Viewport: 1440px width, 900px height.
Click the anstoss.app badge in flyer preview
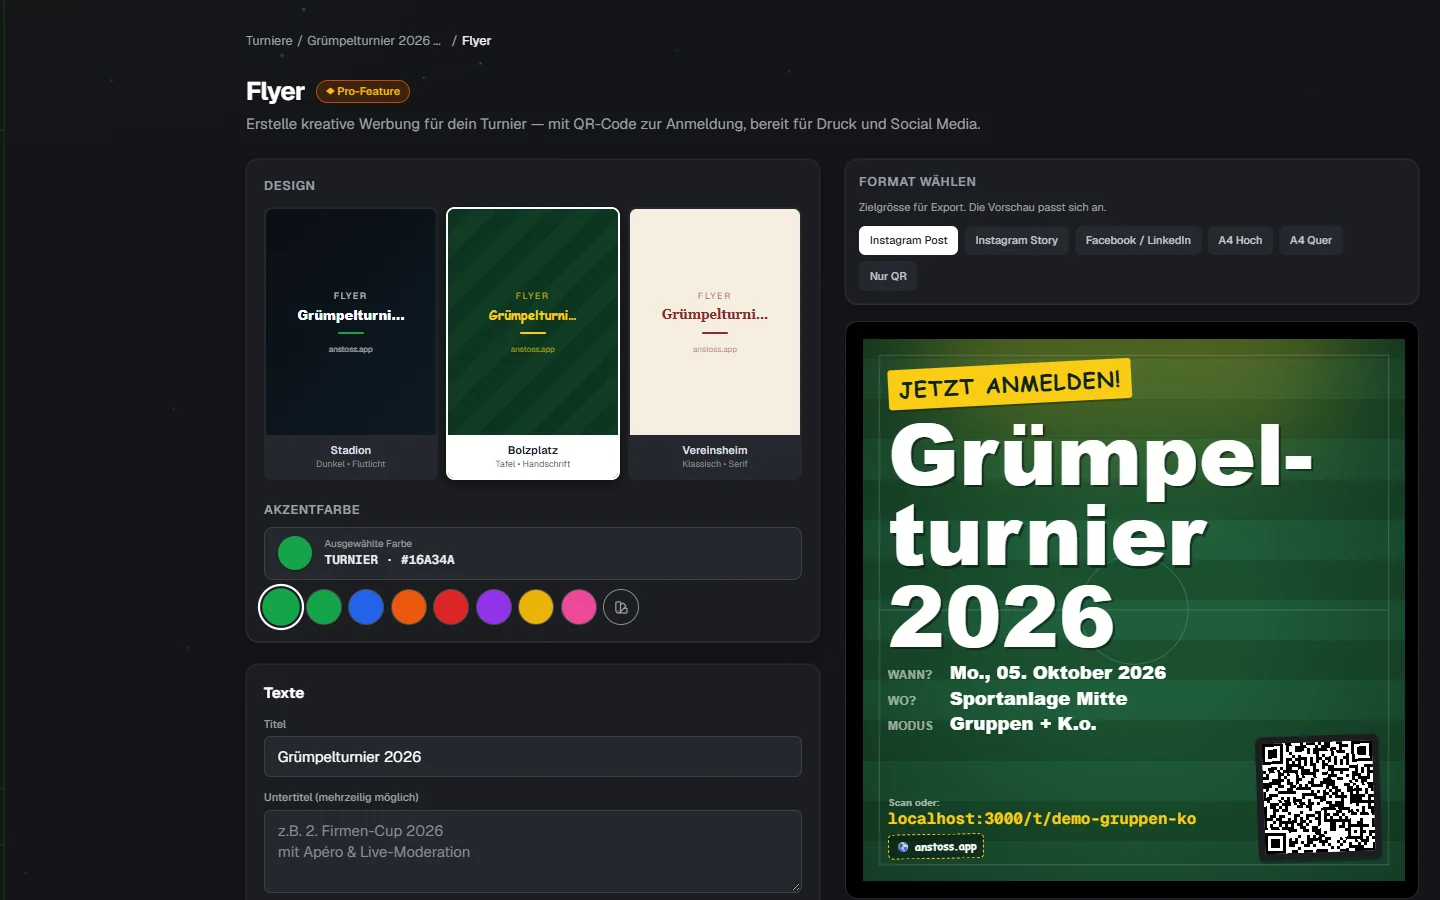[936, 847]
